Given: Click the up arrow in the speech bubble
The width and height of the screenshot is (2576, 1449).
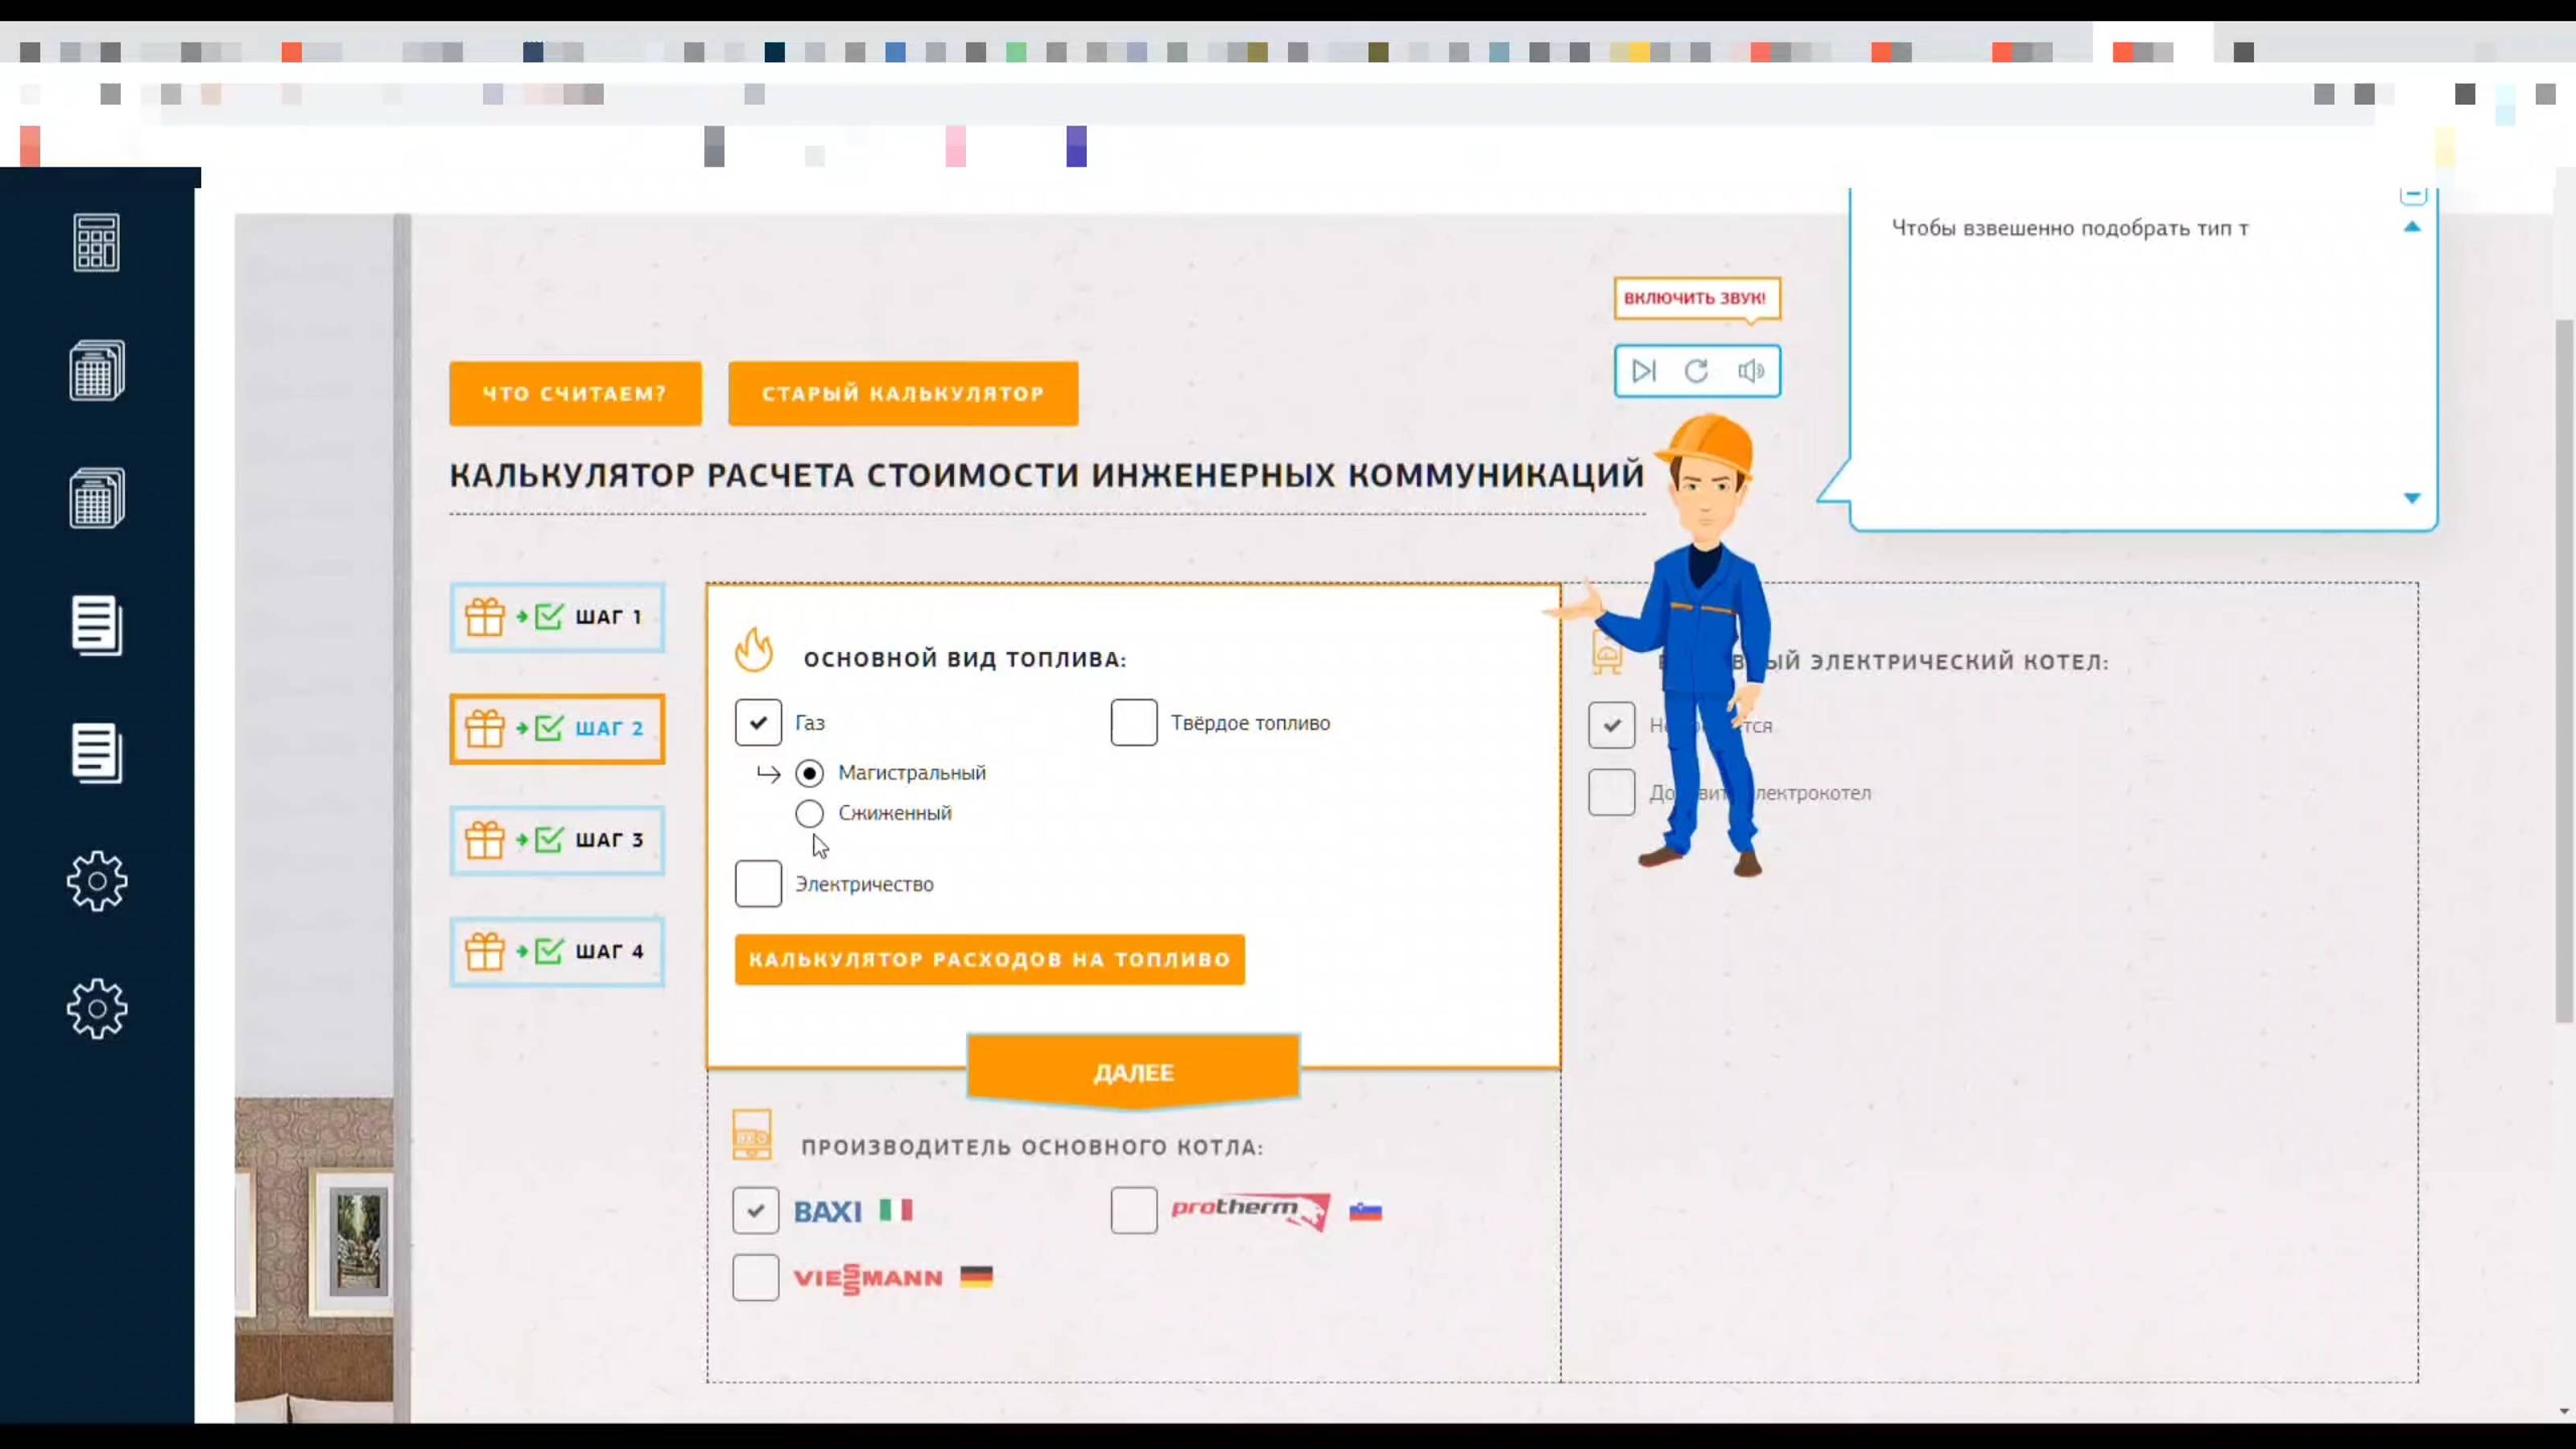Looking at the screenshot, I should pos(2414,228).
